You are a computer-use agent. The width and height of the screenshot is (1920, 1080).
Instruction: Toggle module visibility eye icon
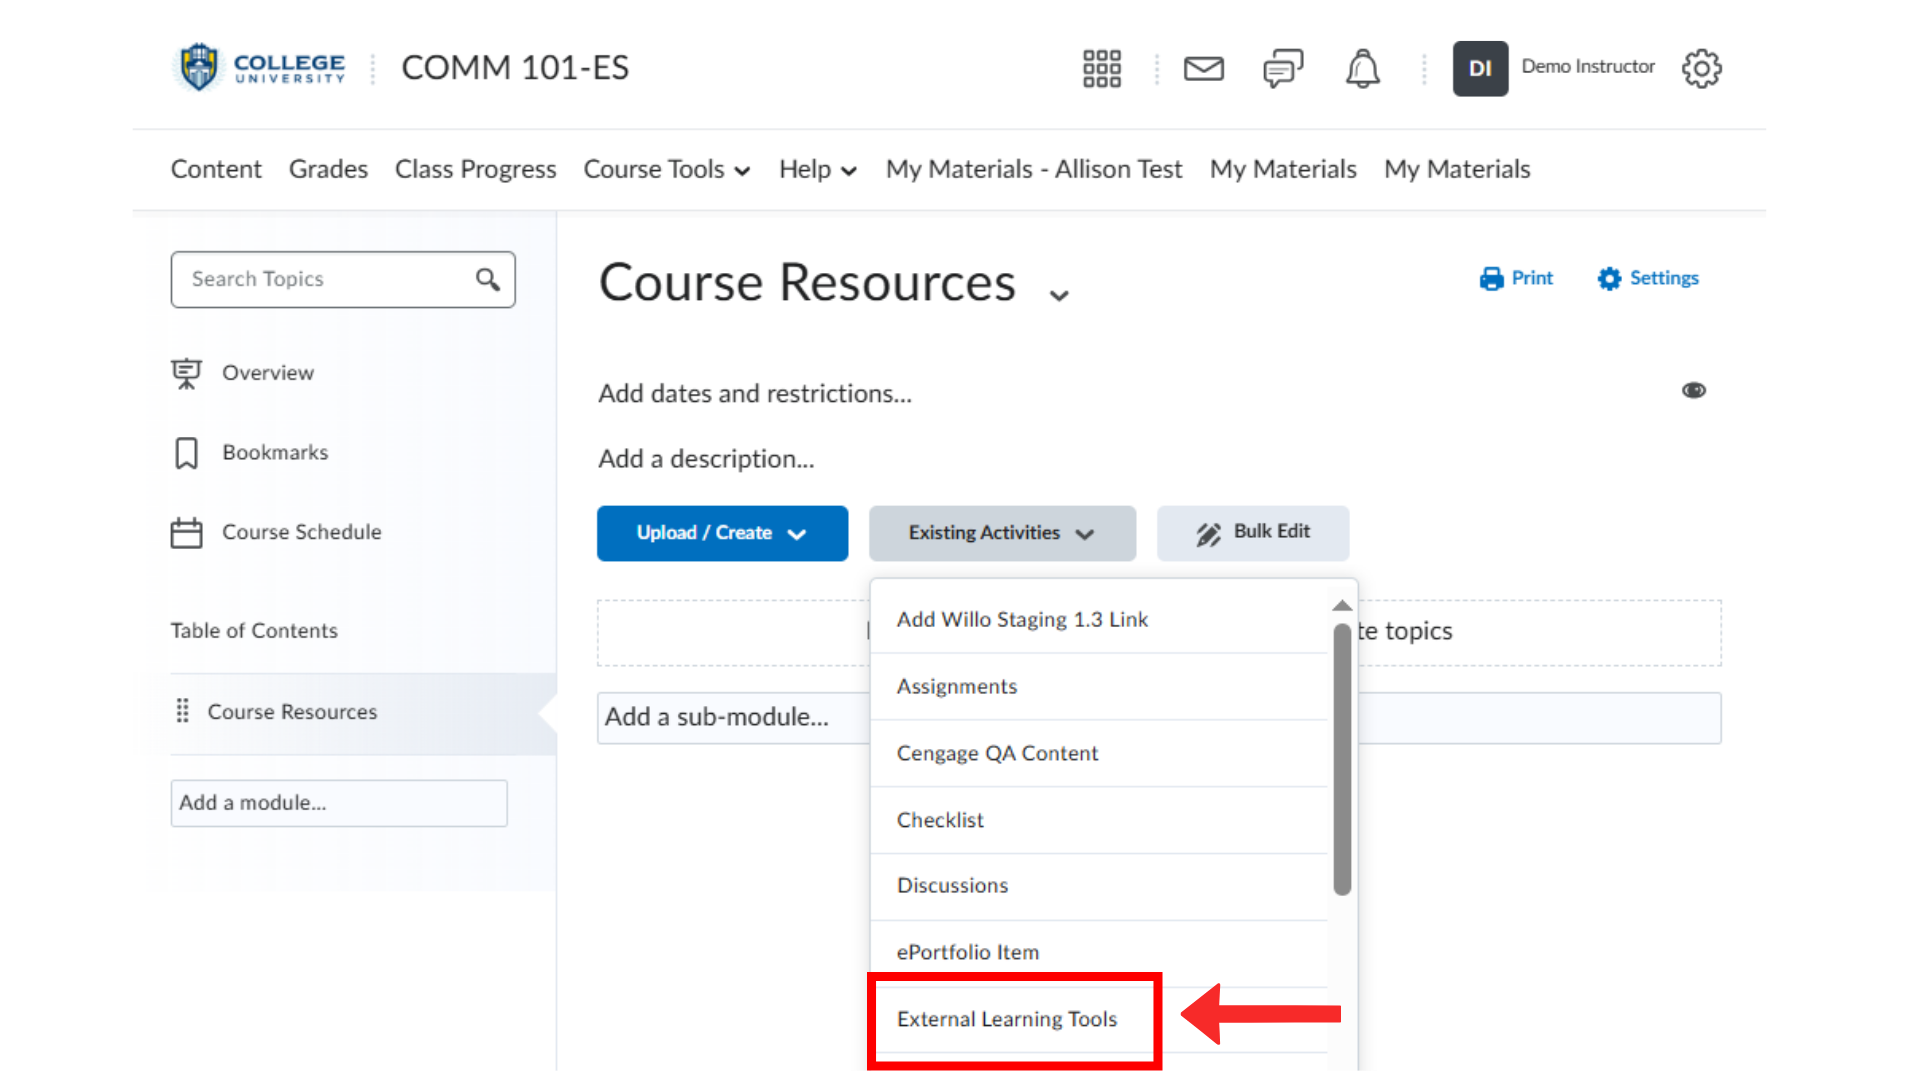(x=1693, y=390)
